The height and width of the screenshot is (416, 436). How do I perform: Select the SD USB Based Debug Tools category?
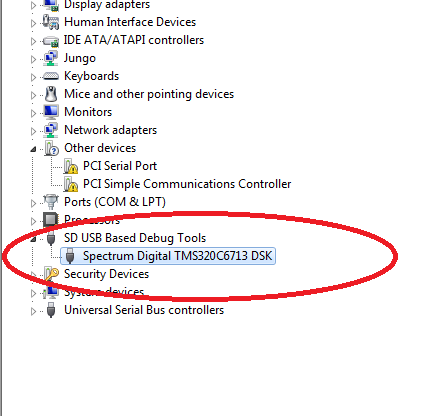(x=135, y=238)
